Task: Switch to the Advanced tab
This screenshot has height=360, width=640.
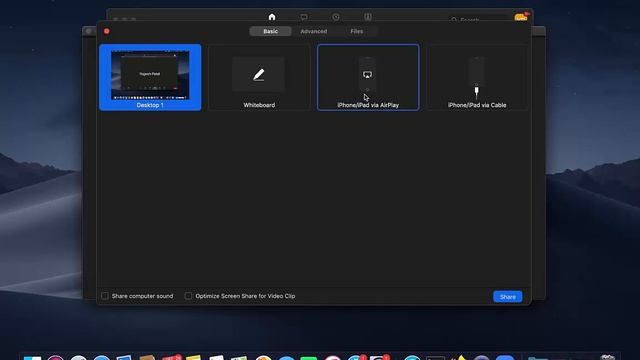Action: (313, 31)
